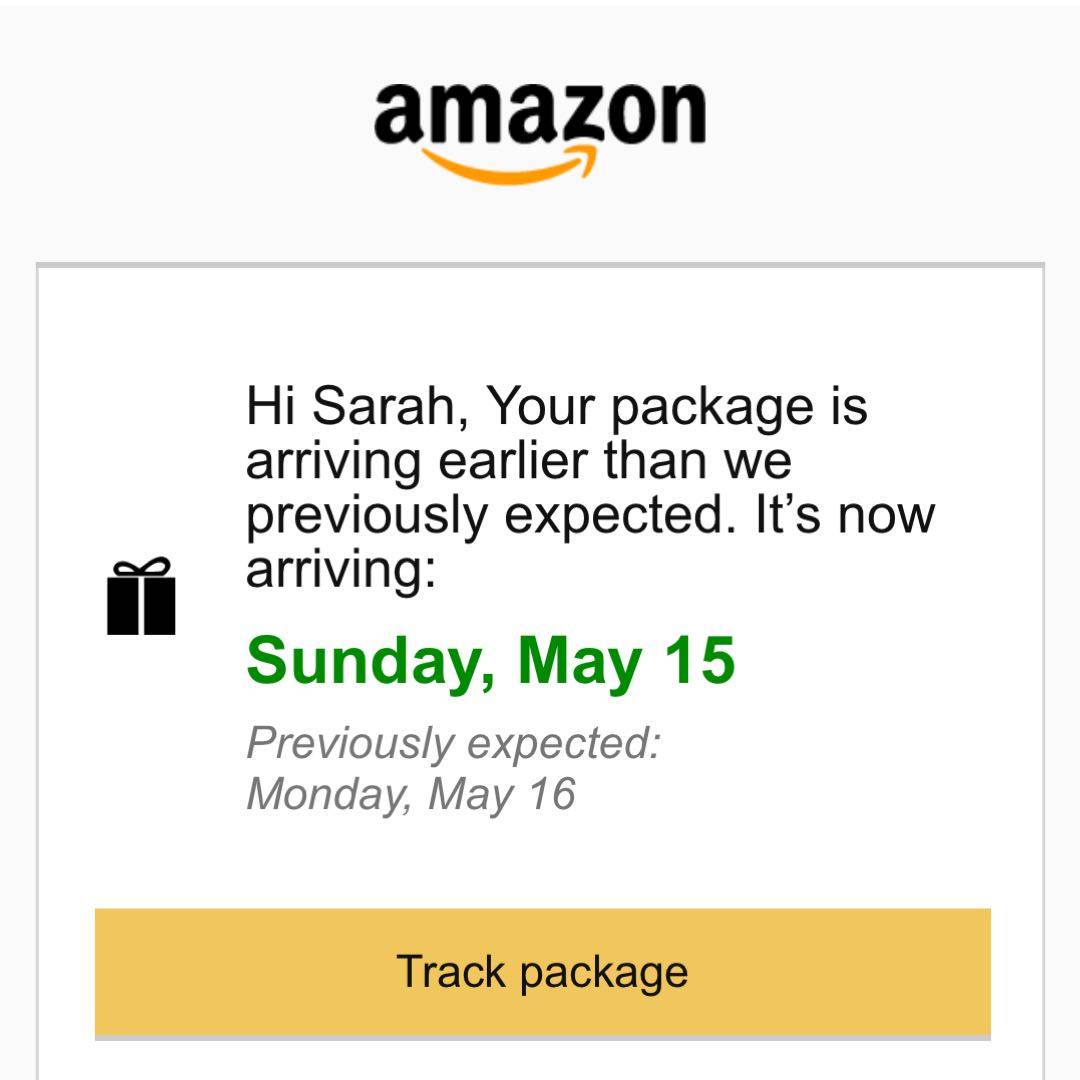Click the 'arriving earlier than we' text line
Screen dimensions: 1080x1080
pos(518,461)
